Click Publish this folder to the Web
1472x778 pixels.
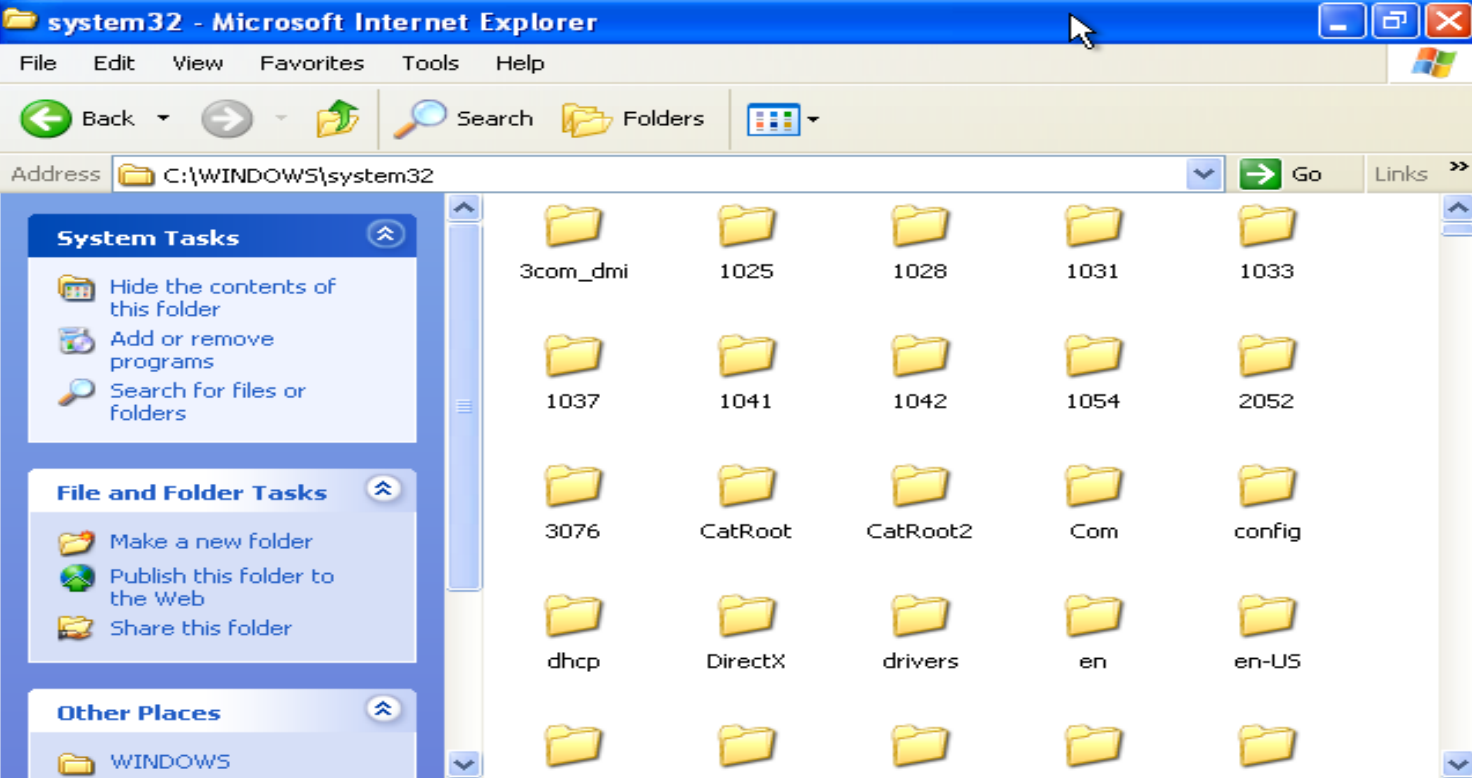click(221, 587)
